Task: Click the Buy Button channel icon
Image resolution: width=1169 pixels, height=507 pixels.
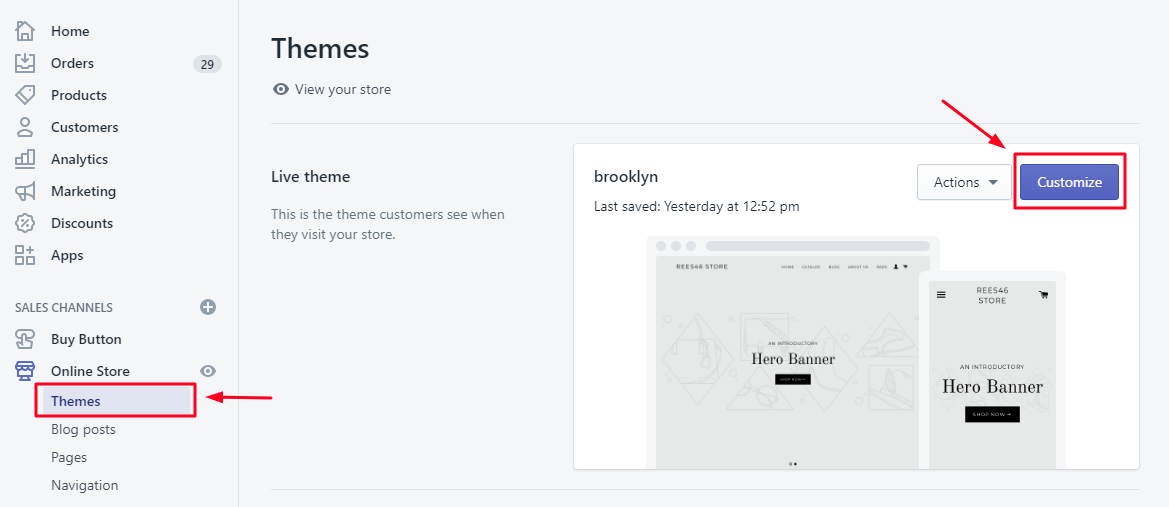Action: [x=25, y=339]
